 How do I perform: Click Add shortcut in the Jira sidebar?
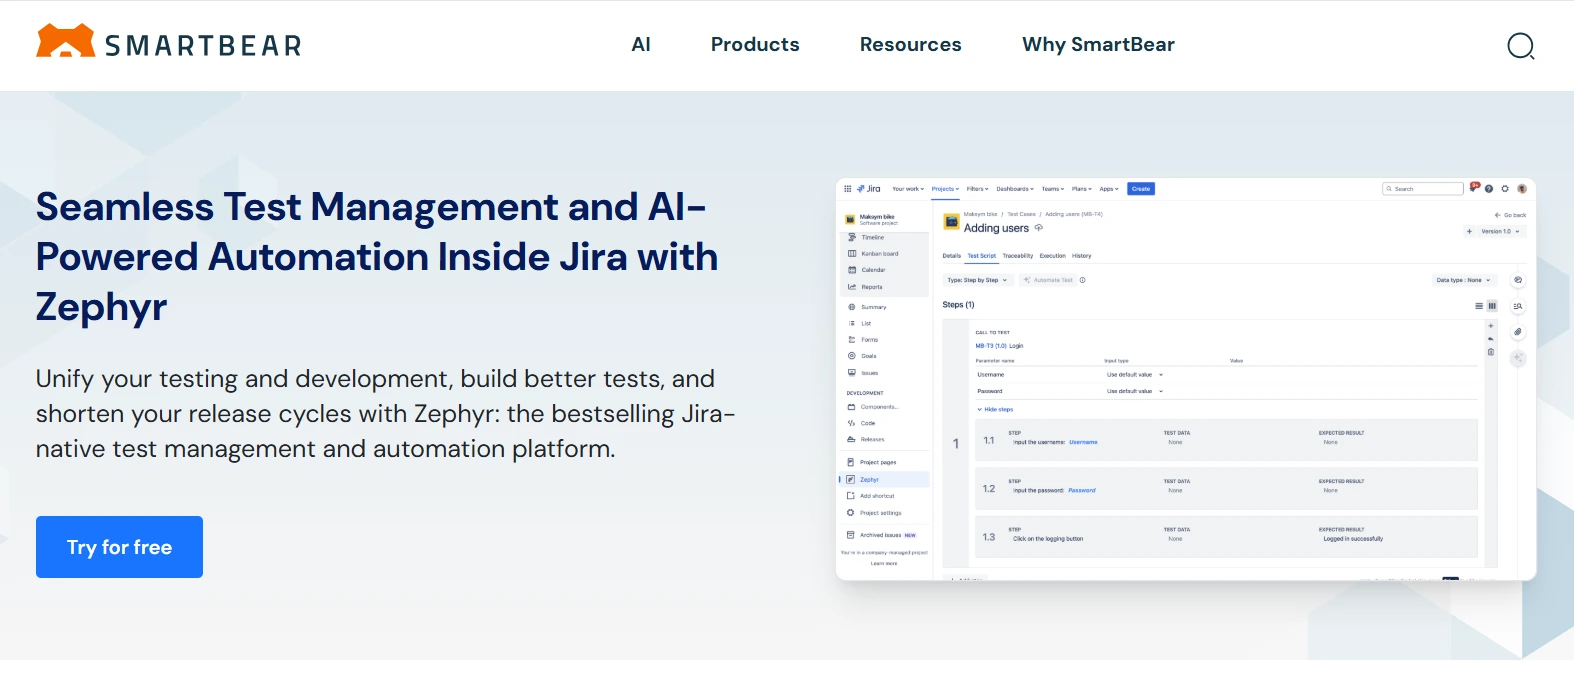pyautogui.click(x=871, y=496)
